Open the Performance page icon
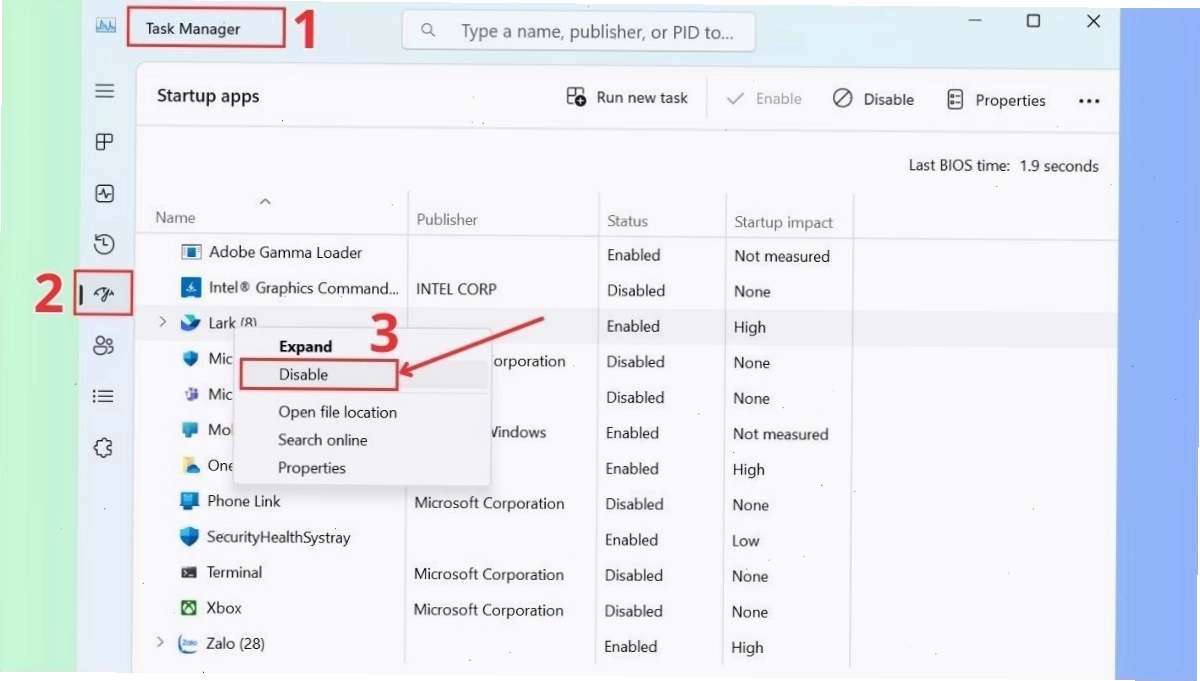The image size is (1200, 681). [104, 194]
